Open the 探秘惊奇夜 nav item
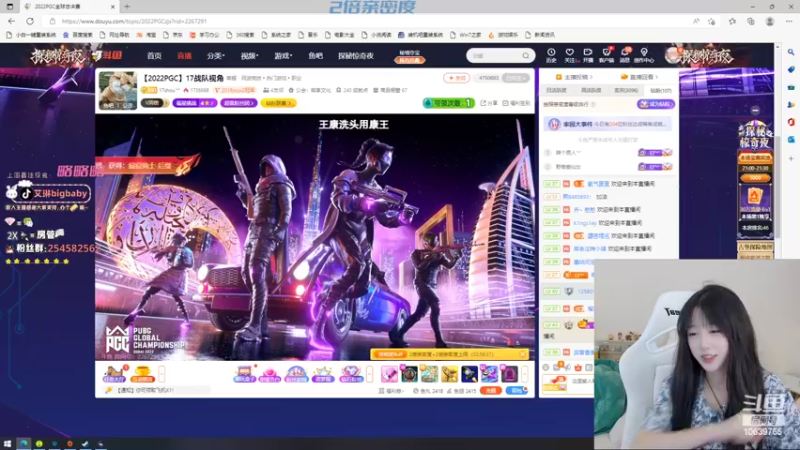This screenshot has height=450, width=800. pyautogui.click(x=356, y=56)
